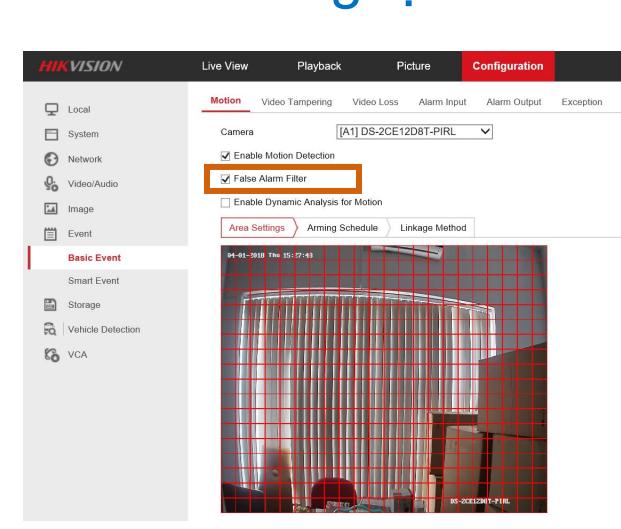The width and height of the screenshot is (621, 529).
Task: Toggle the False Alarm Filter checkbox
Action: [x=224, y=178]
